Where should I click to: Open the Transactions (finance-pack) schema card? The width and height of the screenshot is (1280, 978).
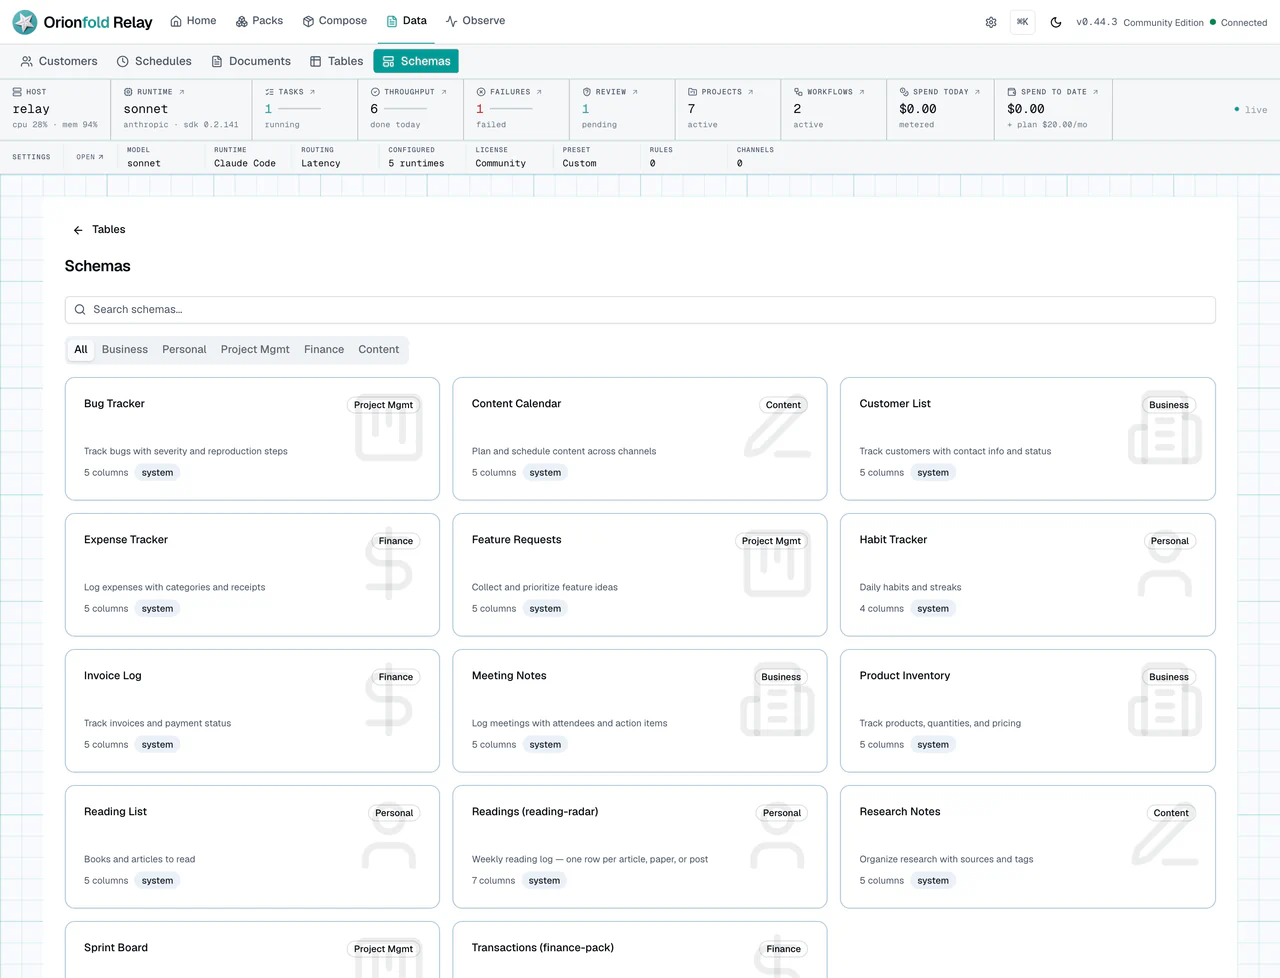pos(640,949)
